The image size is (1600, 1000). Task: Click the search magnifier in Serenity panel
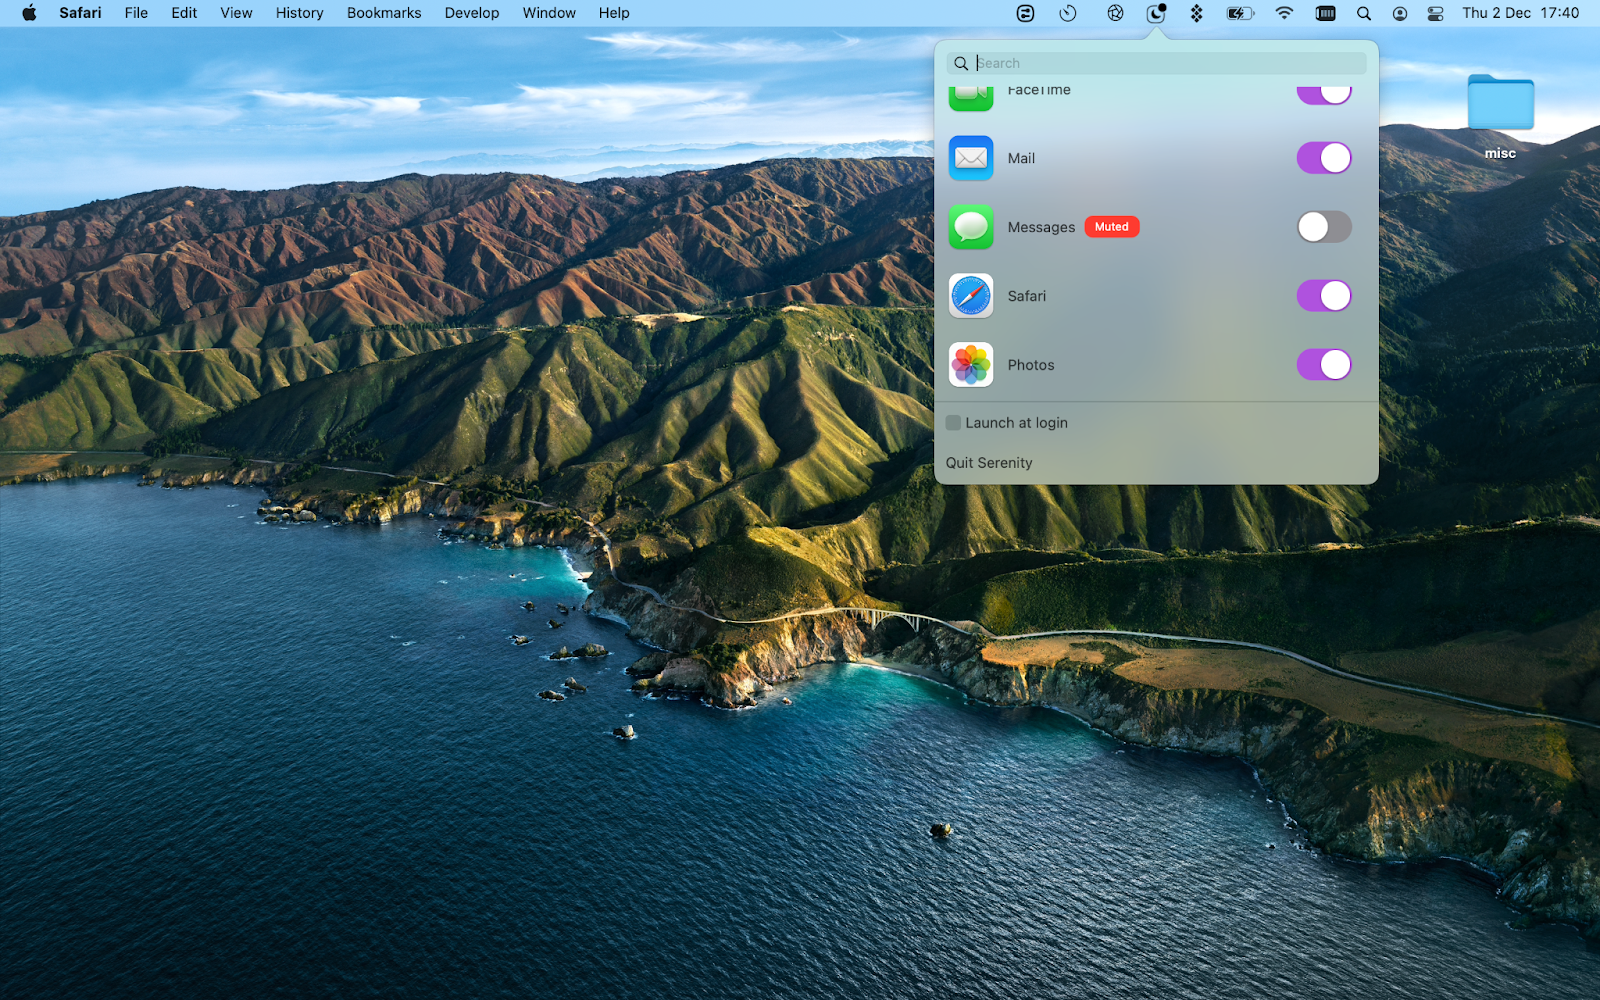point(961,63)
